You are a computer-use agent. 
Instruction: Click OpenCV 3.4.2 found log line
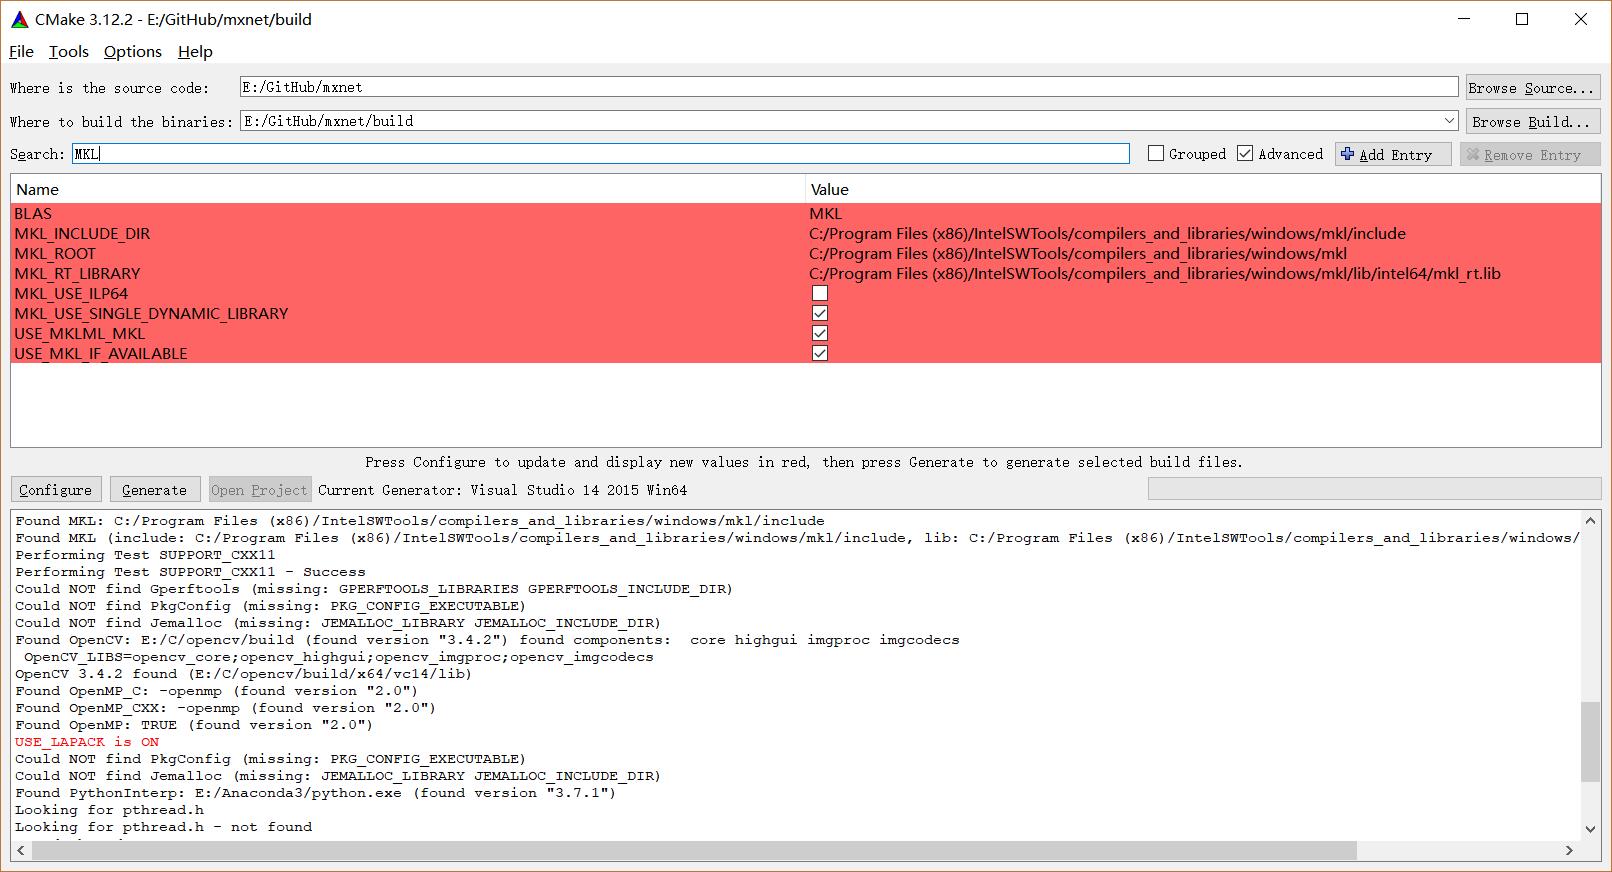click(x=244, y=674)
